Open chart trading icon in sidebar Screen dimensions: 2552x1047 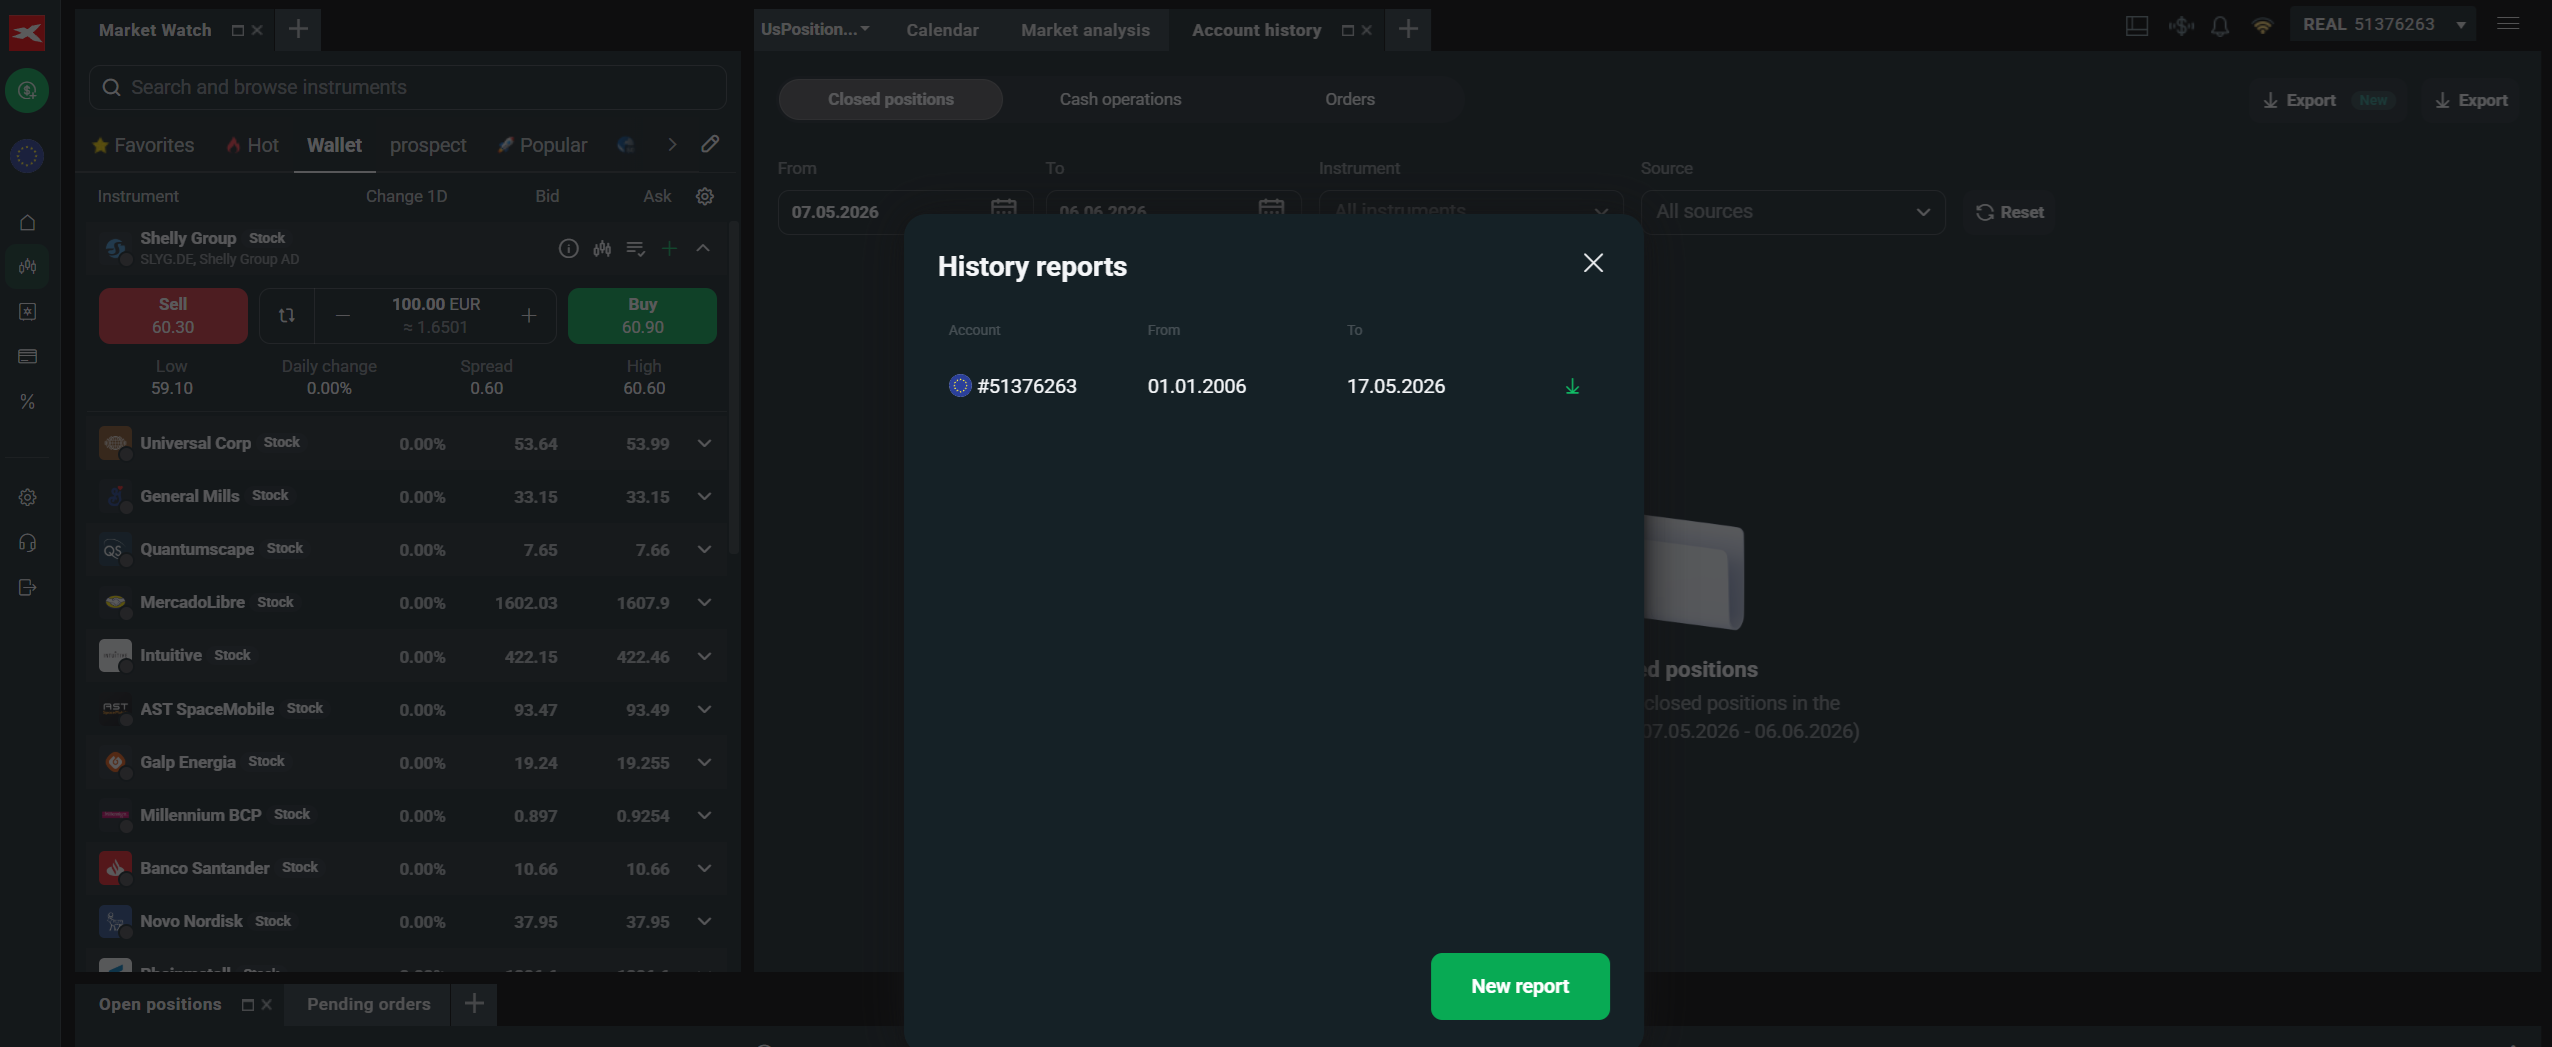point(27,267)
